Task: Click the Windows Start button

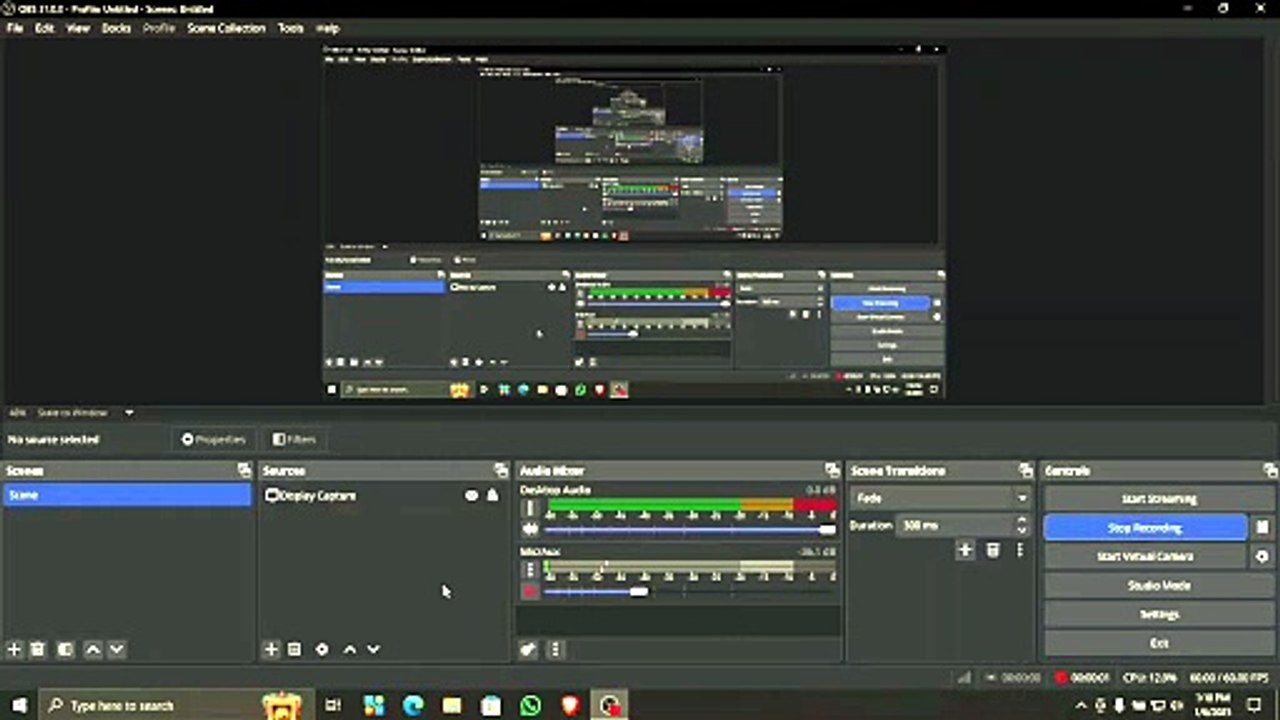Action: coord(20,705)
